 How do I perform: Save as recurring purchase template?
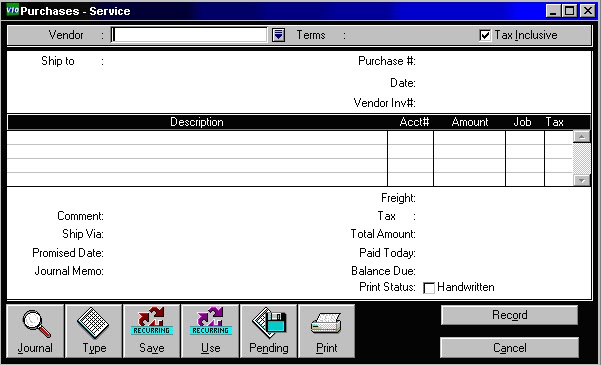click(152, 331)
